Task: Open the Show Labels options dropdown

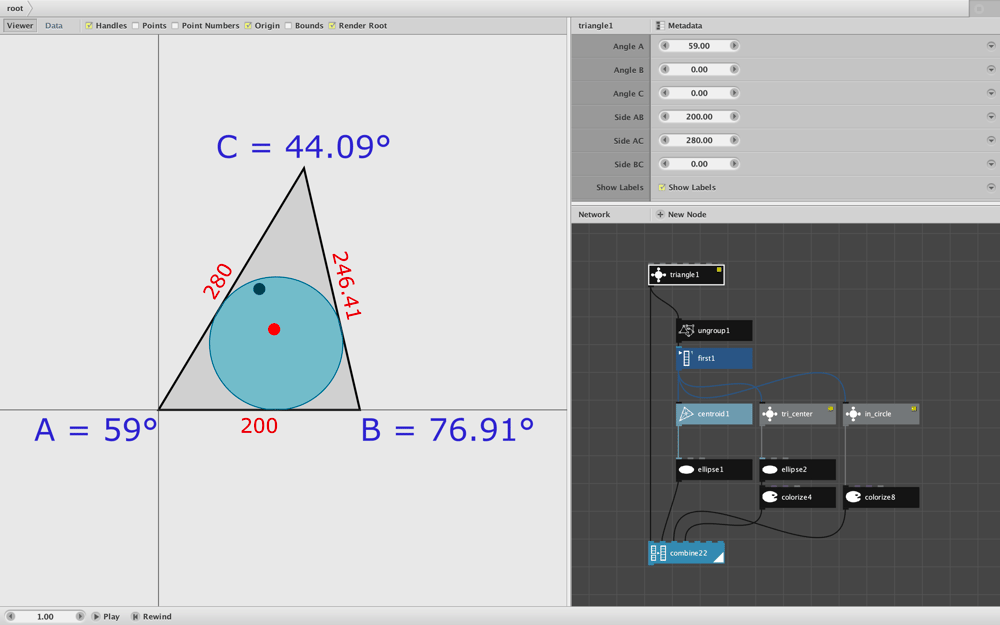Action: [x=991, y=188]
